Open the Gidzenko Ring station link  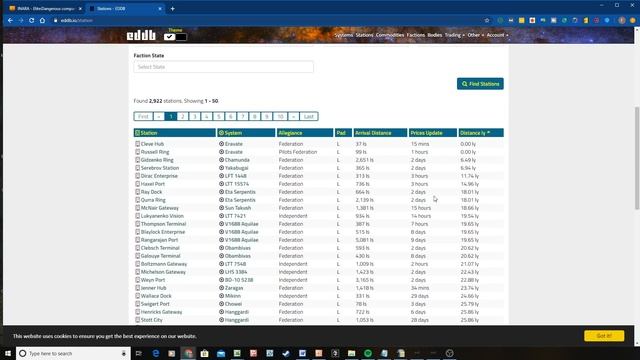157,160
